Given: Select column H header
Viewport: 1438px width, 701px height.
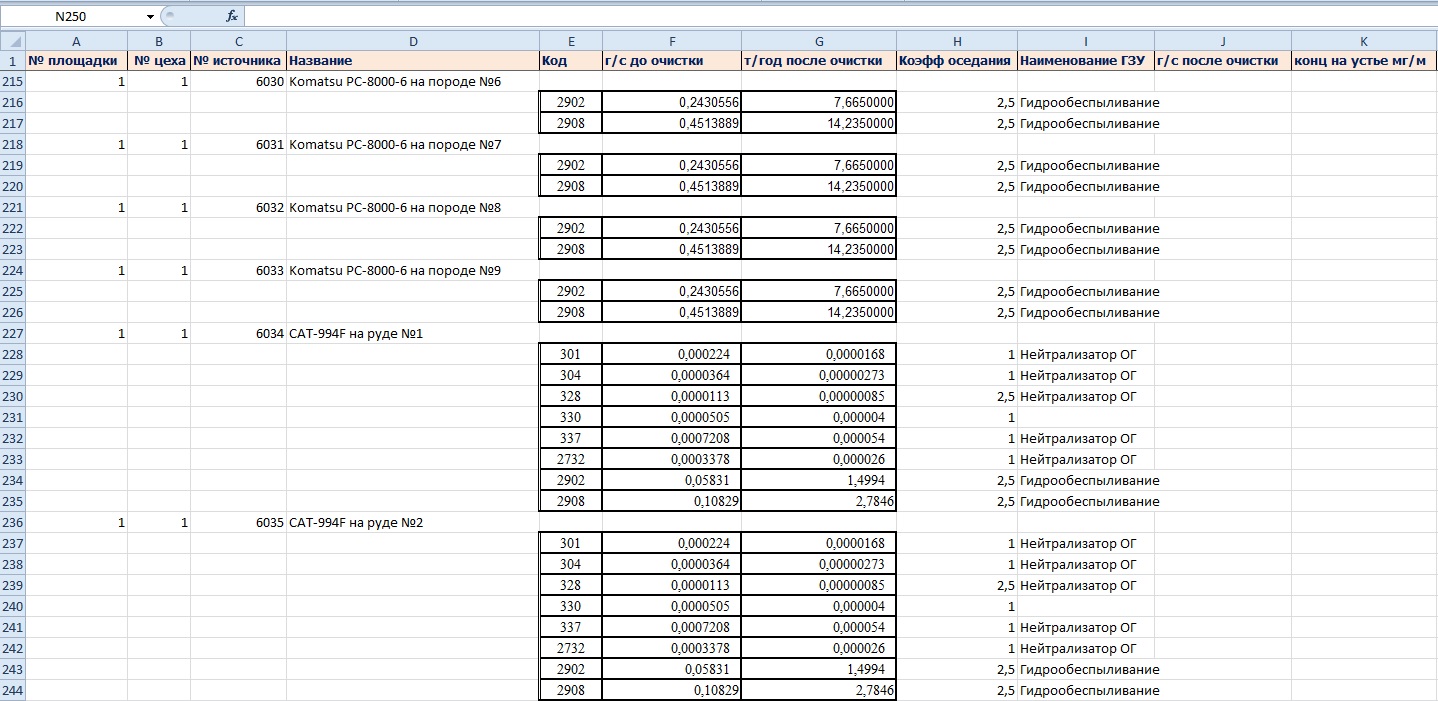Looking at the screenshot, I should tap(956, 41).
